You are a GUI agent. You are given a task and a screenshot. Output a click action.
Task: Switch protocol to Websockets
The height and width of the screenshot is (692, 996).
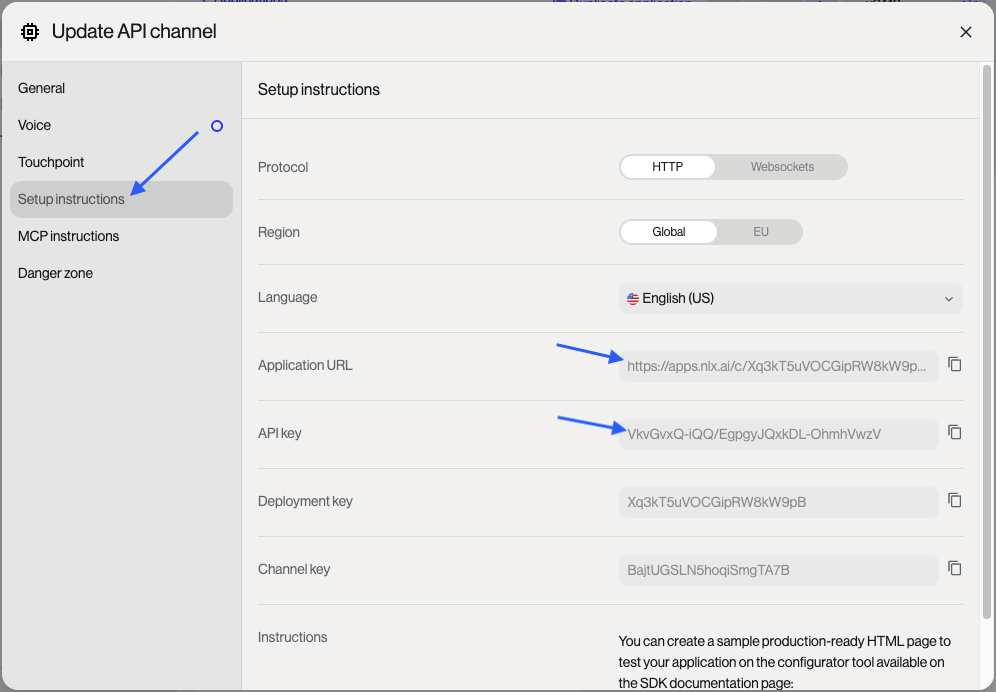782,167
